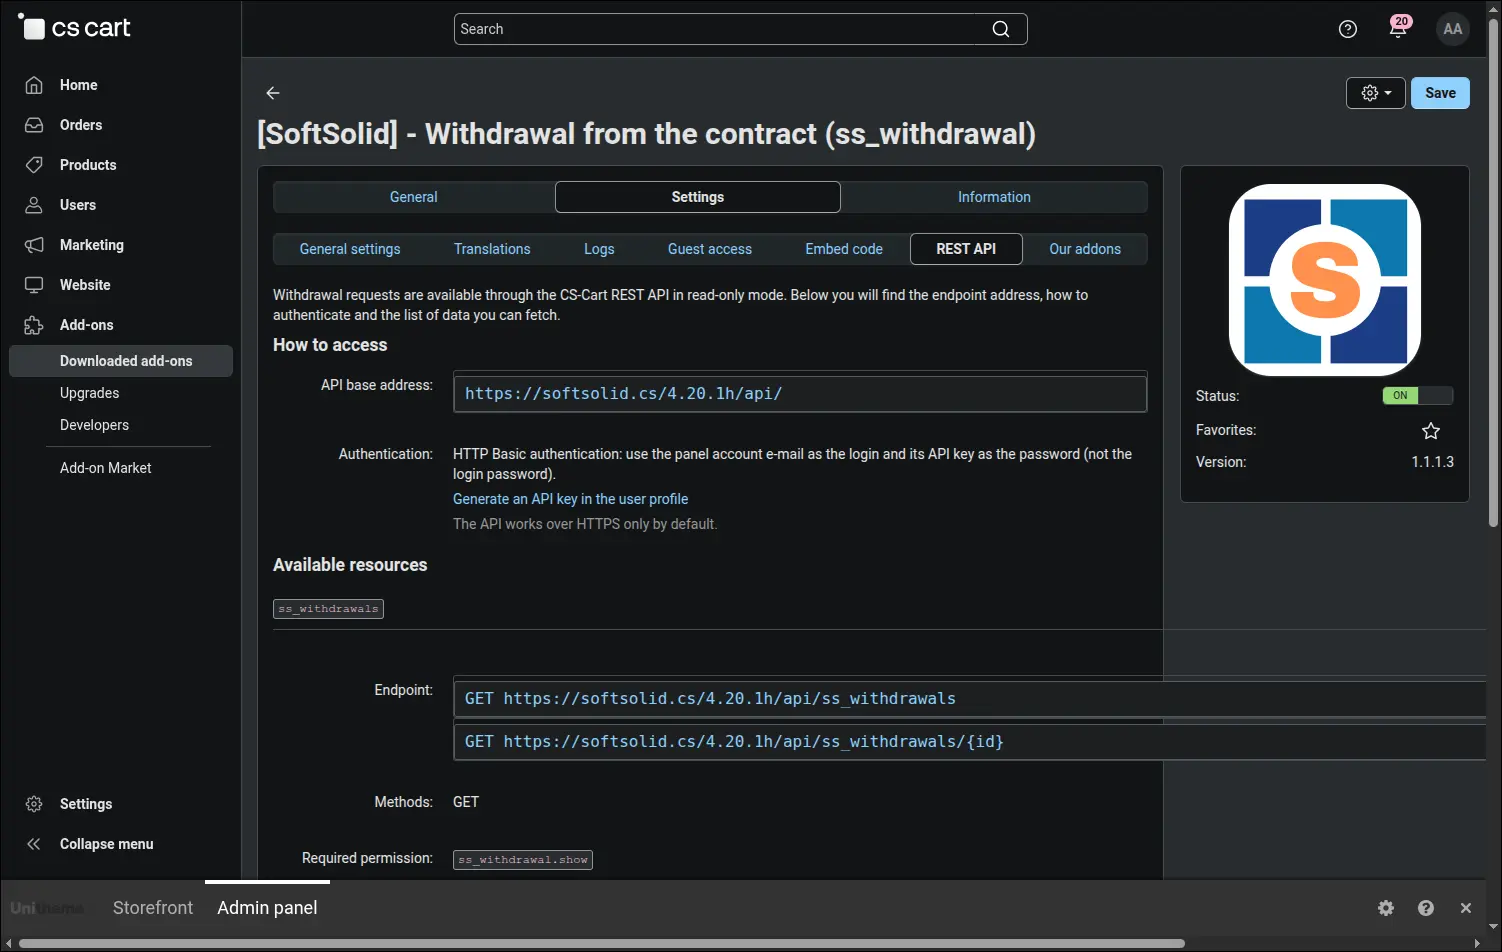Image resolution: width=1502 pixels, height=952 pixels.
Task: Click 'The API works over HTTPS' note
Action: (585, 524)
